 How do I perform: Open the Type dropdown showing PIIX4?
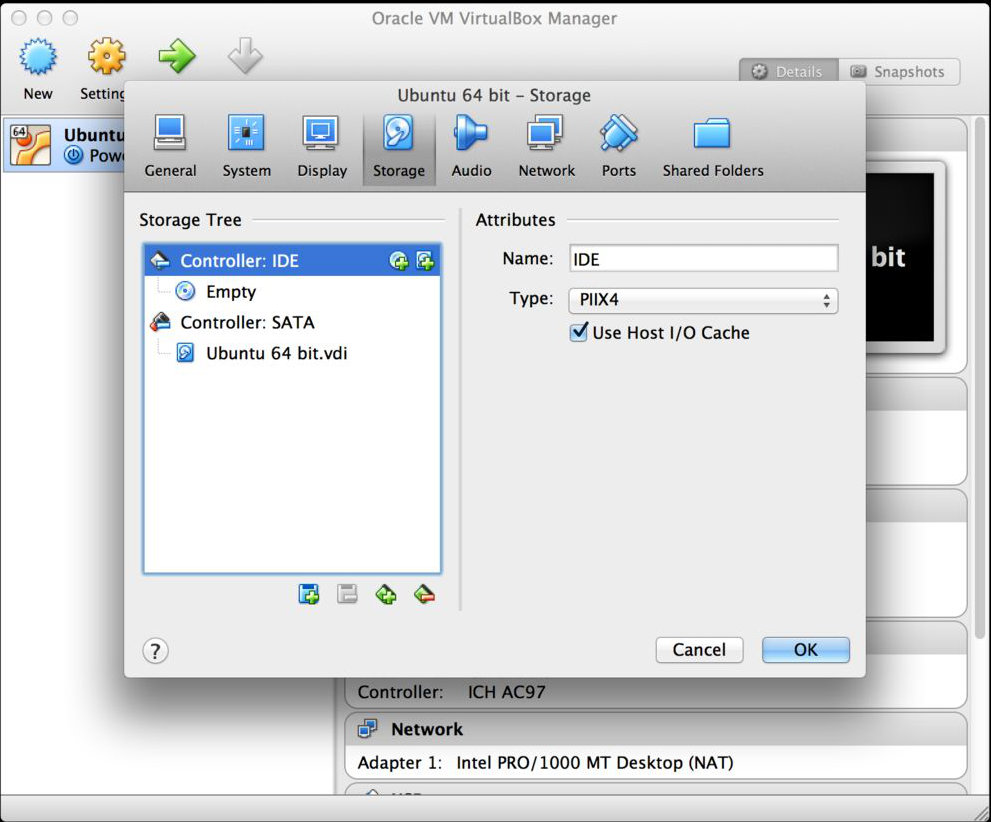[703, 300]
